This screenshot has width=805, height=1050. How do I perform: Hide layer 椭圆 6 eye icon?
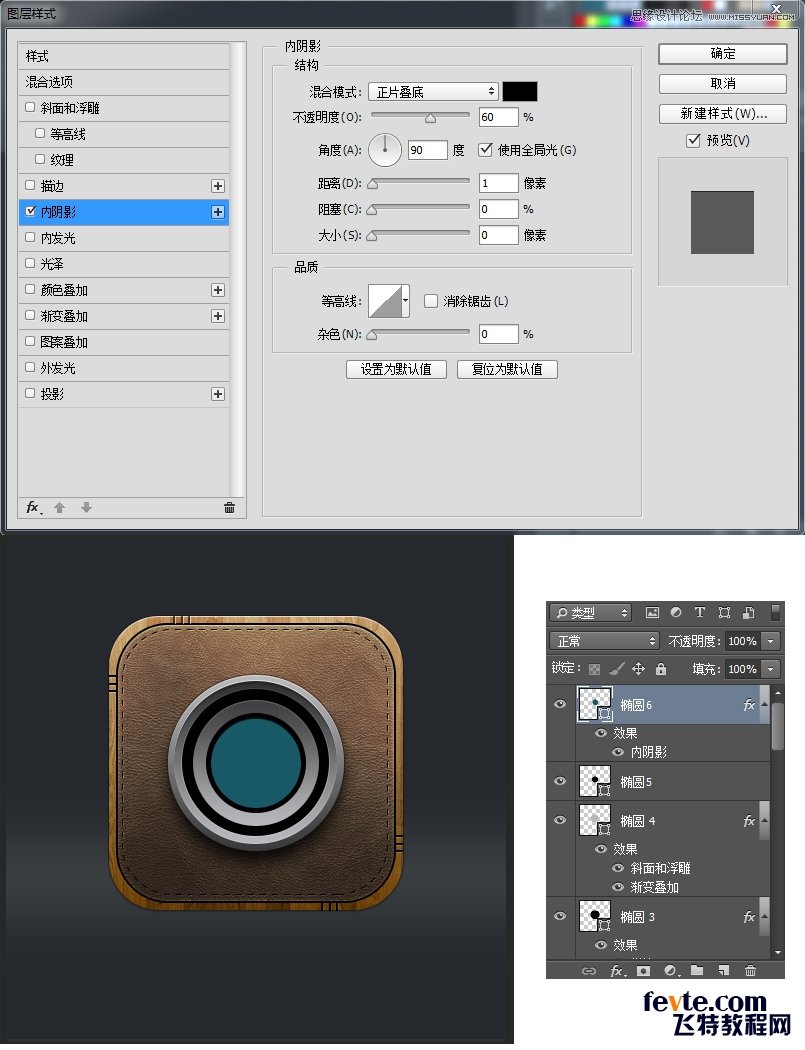(561, 704)
